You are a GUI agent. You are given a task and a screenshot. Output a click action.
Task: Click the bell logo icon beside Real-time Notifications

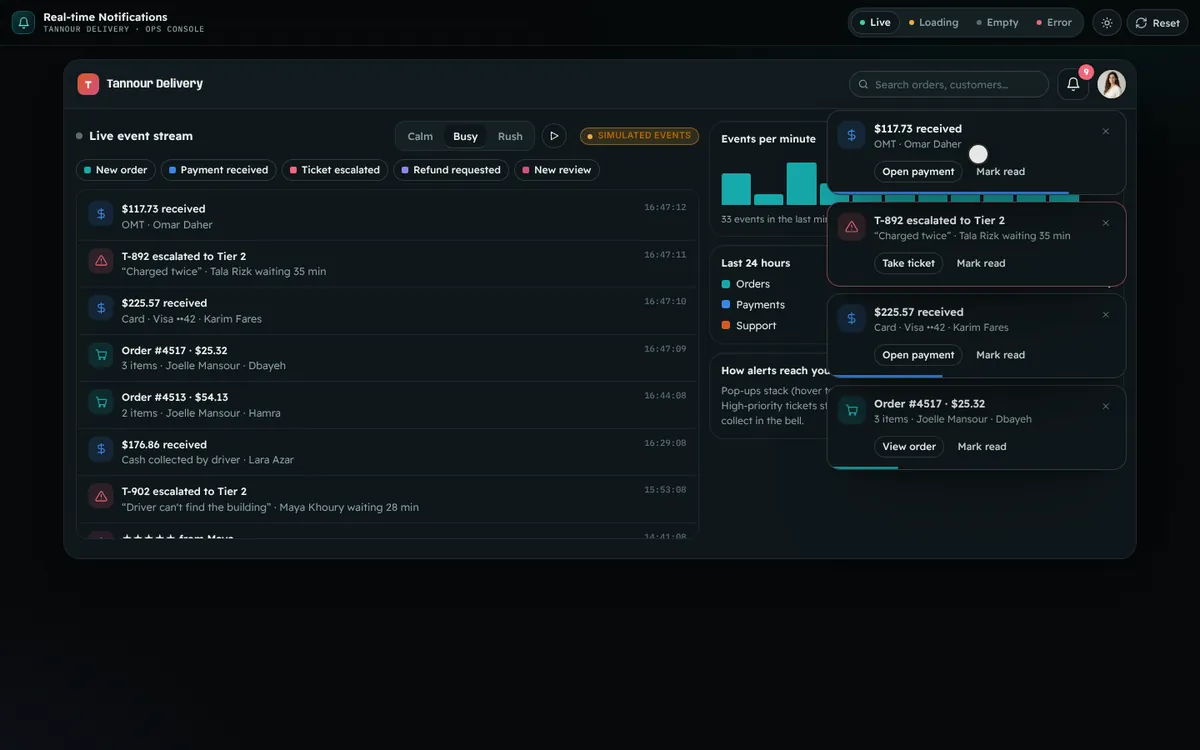coord(23,22)
